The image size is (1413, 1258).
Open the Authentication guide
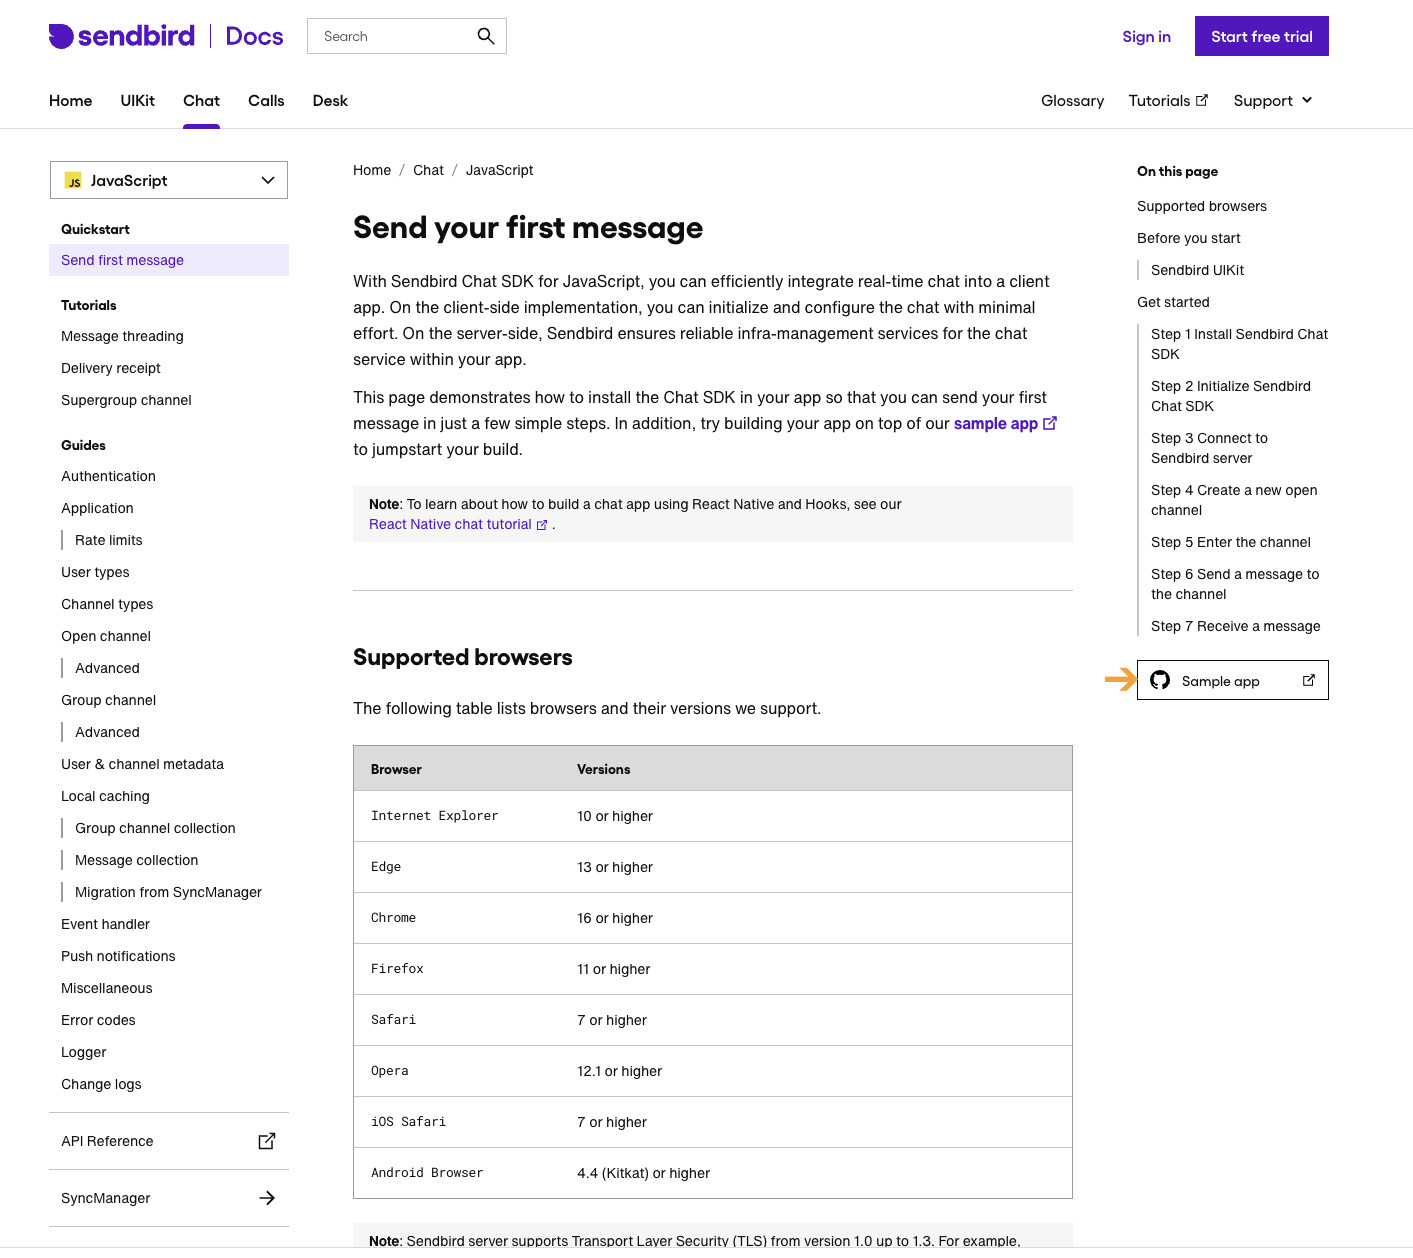tap(108, 477)
